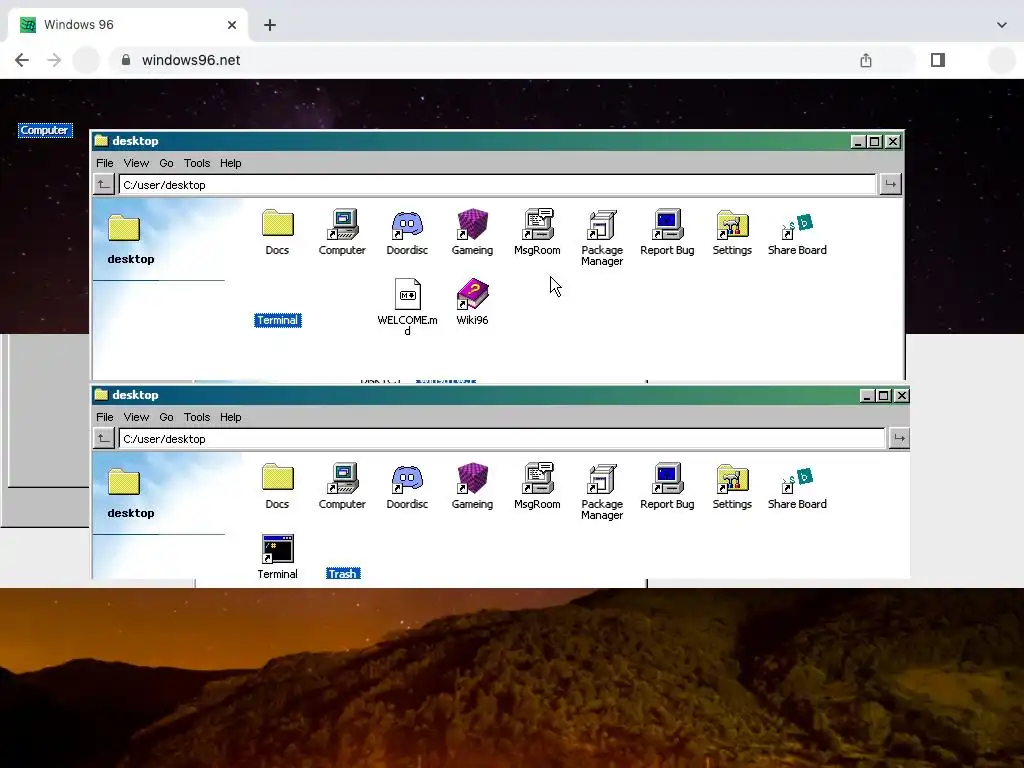Open Settings in upper desktop window
The height and width of the screenshot is (768, 1024).
pos(732,232)
